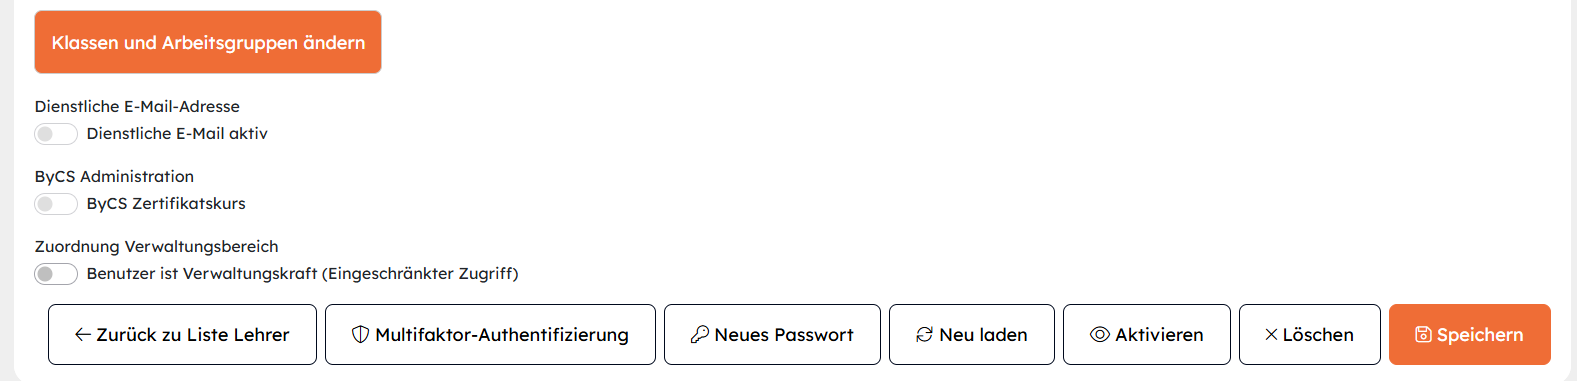Click the shield icon for Multifaktor-Authentifizierung
Viewport: 1577px width, 381px height.
click(x=361, y=335)
